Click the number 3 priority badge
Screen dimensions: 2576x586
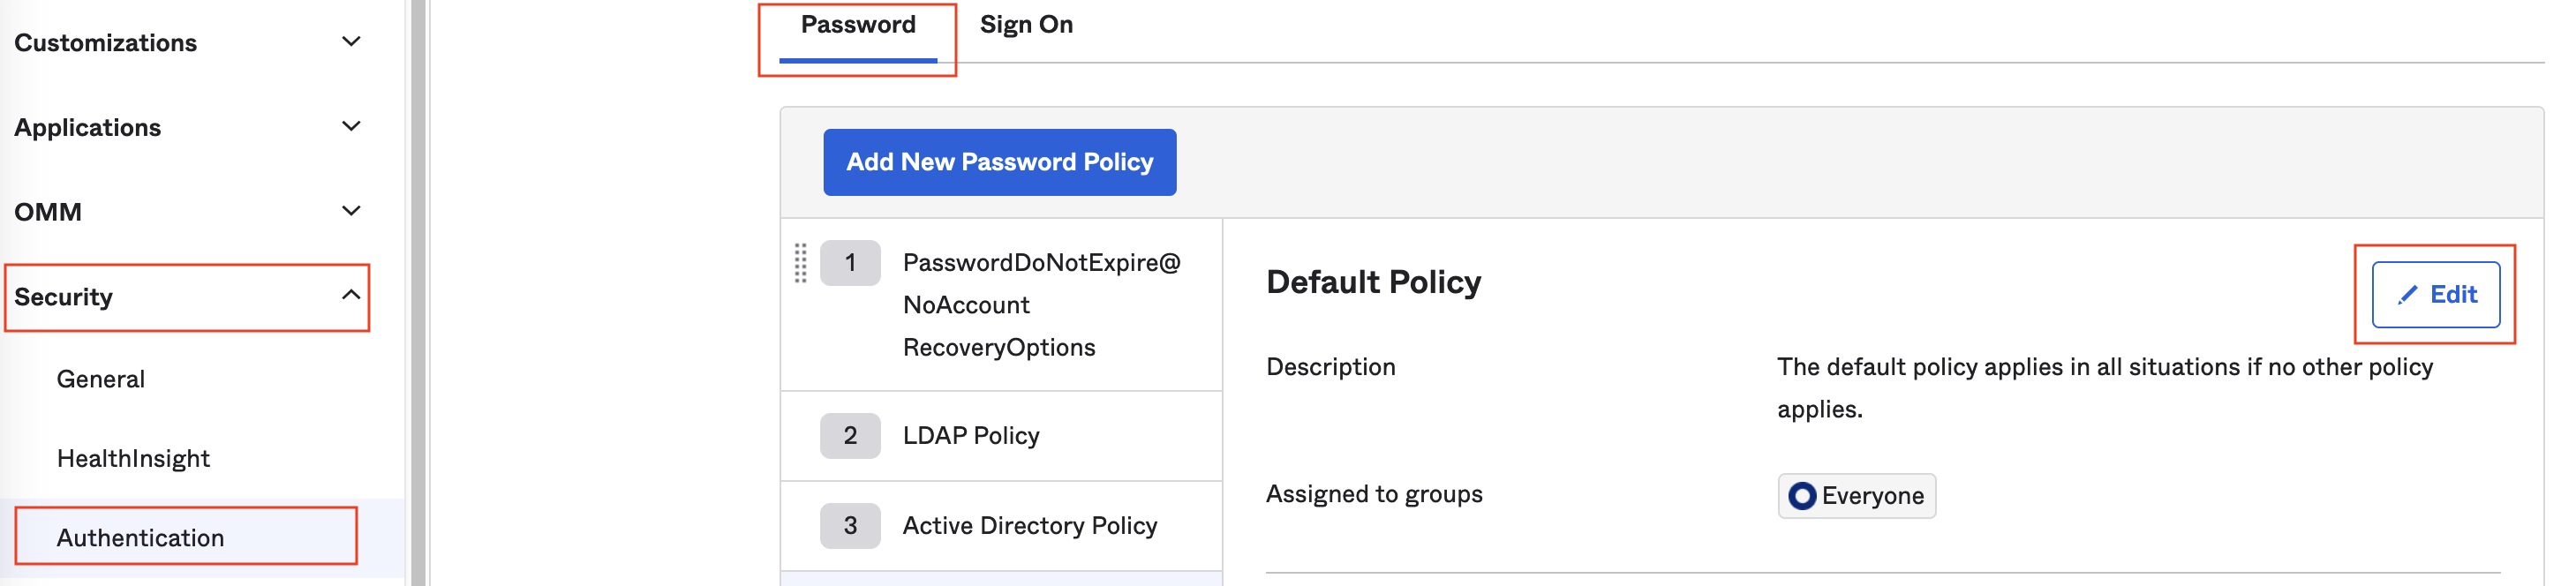(849, 526)
